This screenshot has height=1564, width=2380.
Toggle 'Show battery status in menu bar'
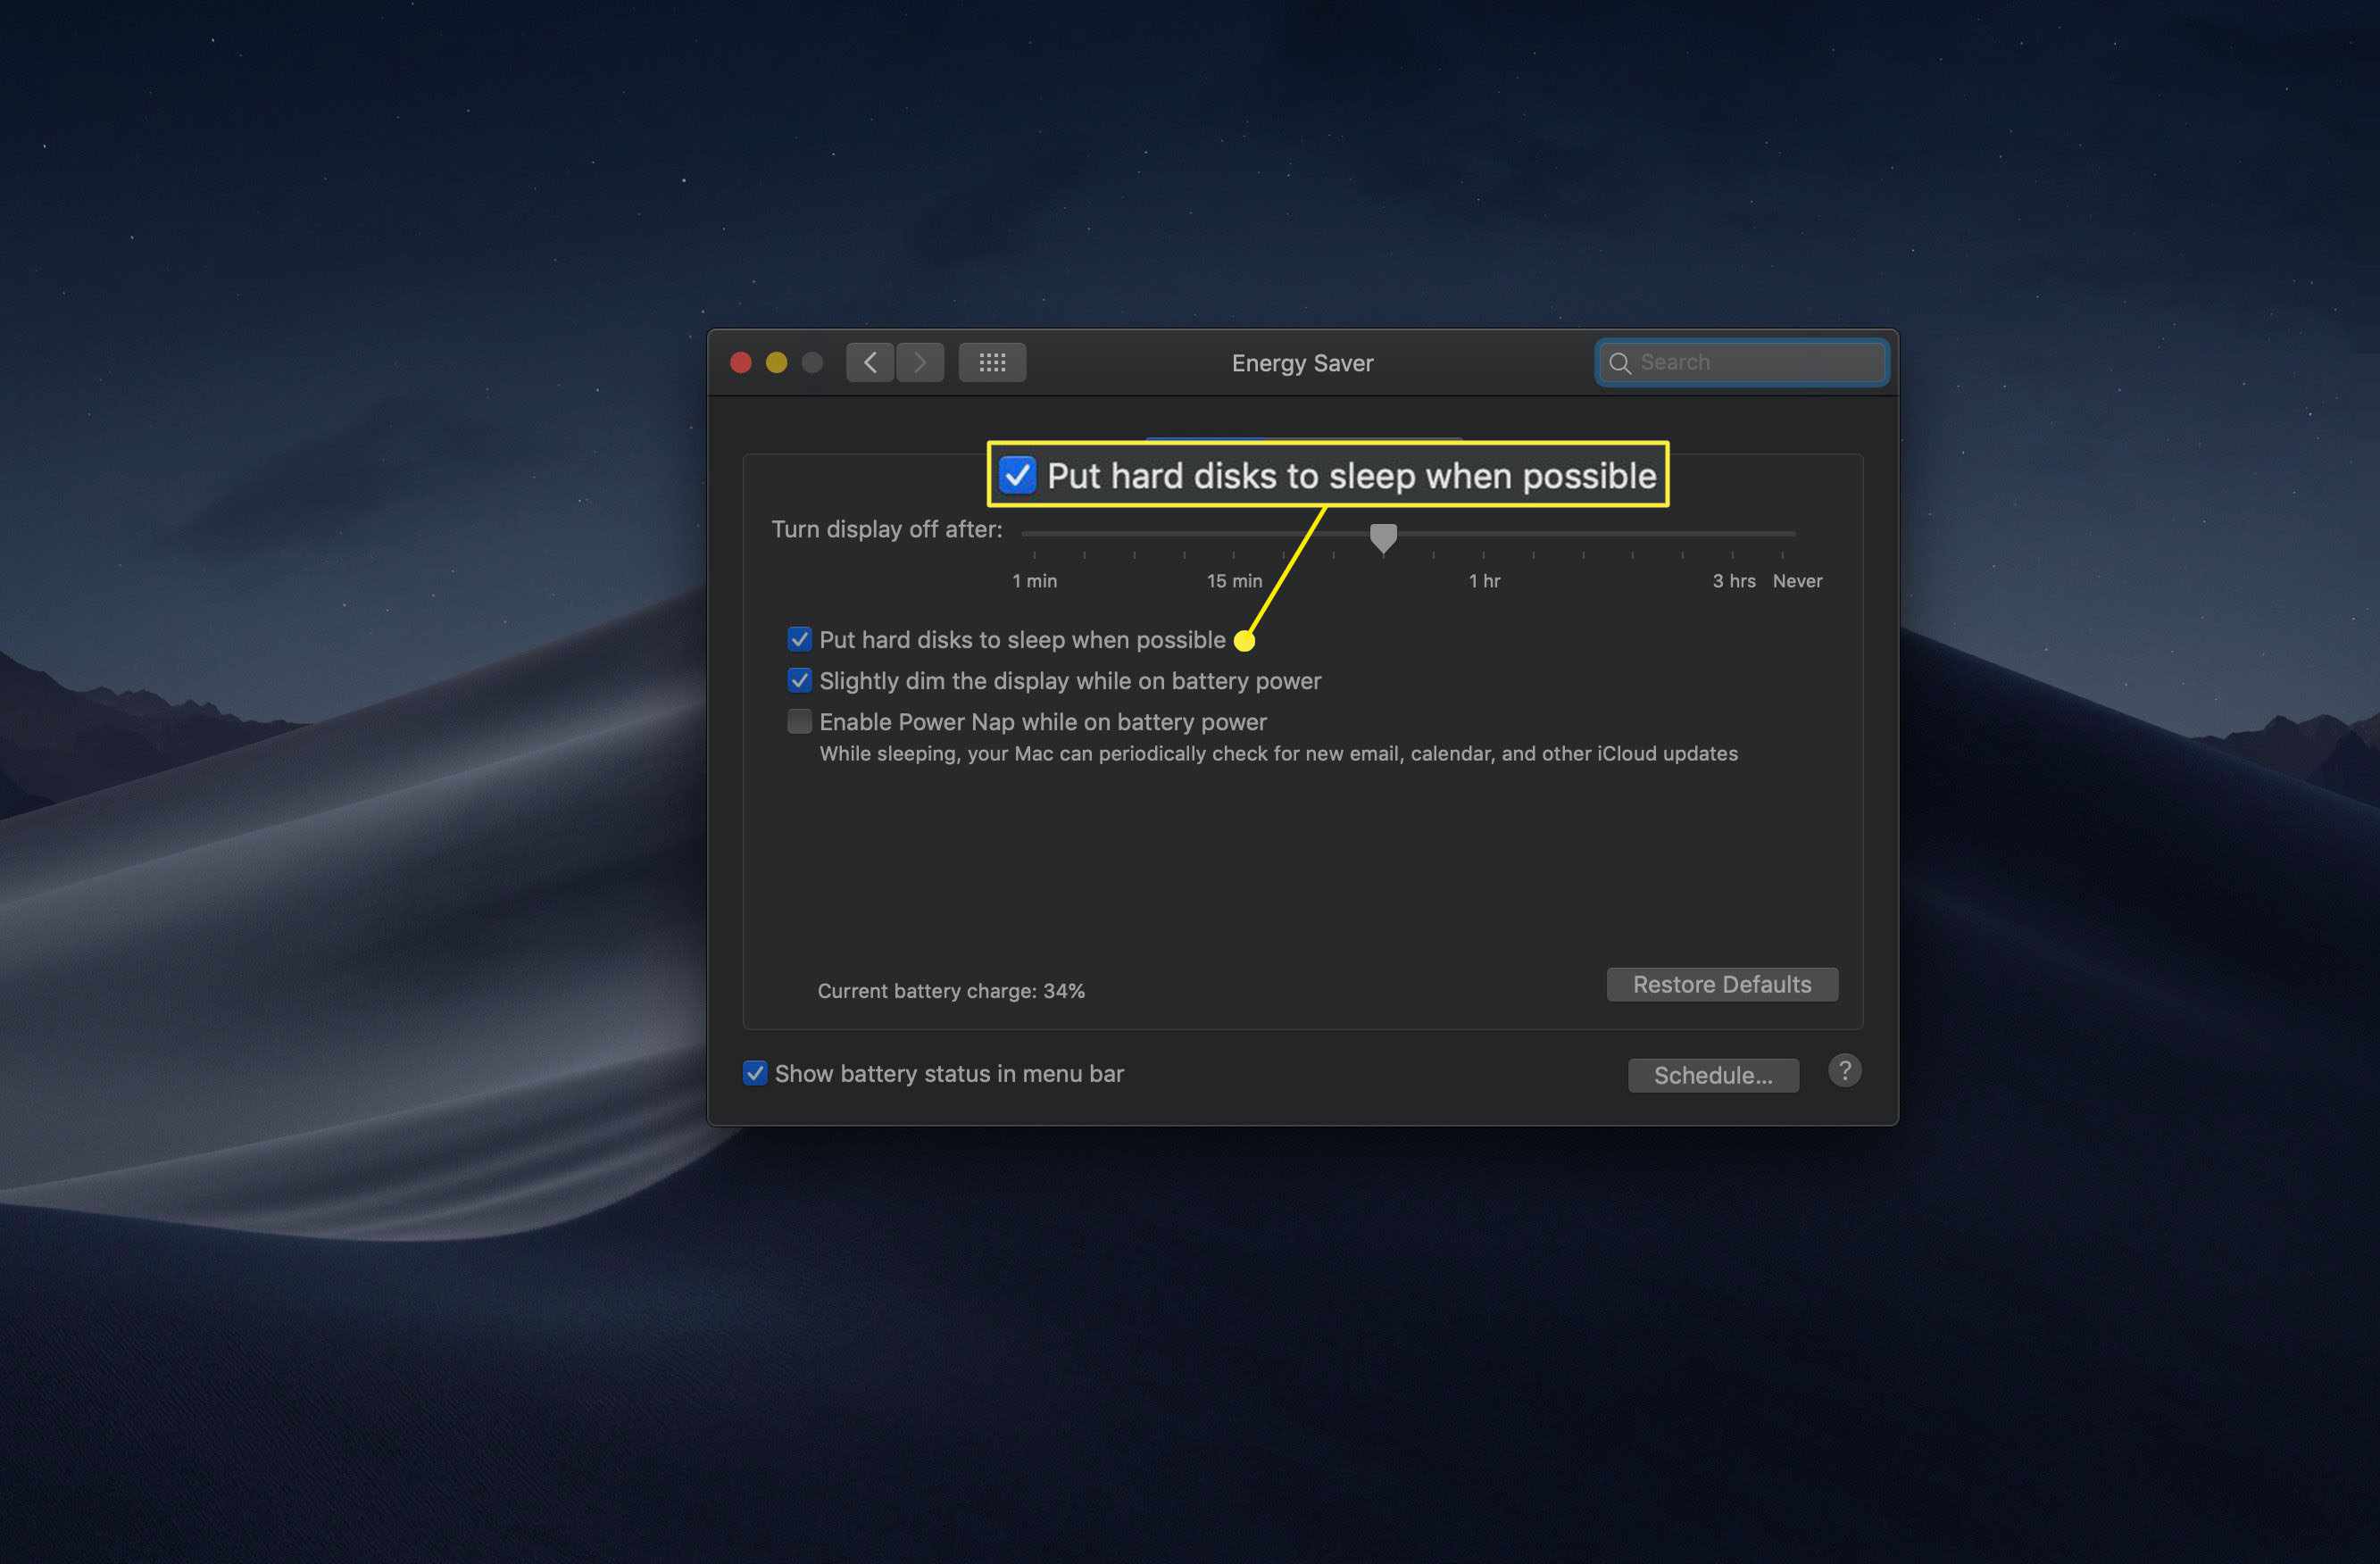(x=753, y=1074)
